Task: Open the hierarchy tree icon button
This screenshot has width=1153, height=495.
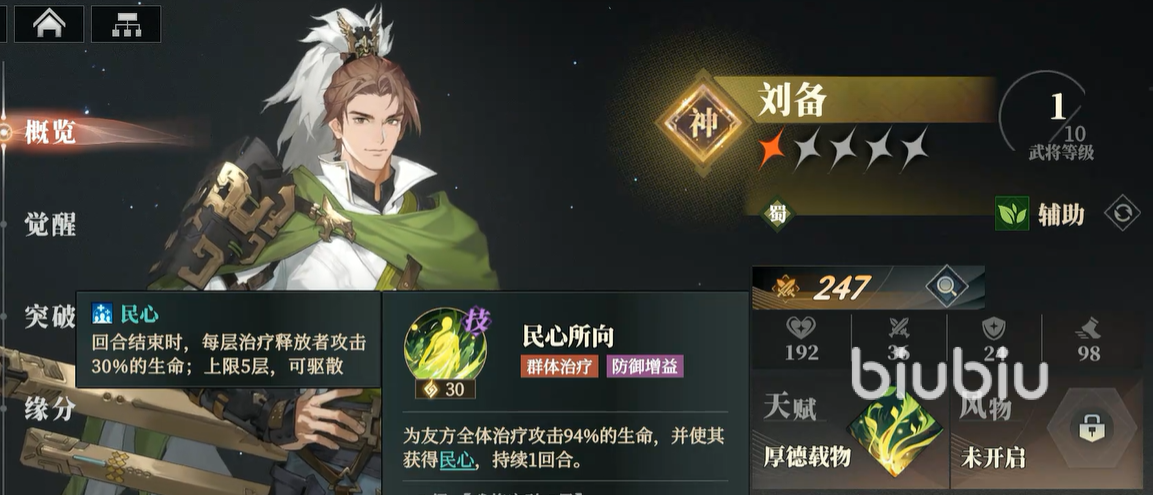Action: coord(126,24)
